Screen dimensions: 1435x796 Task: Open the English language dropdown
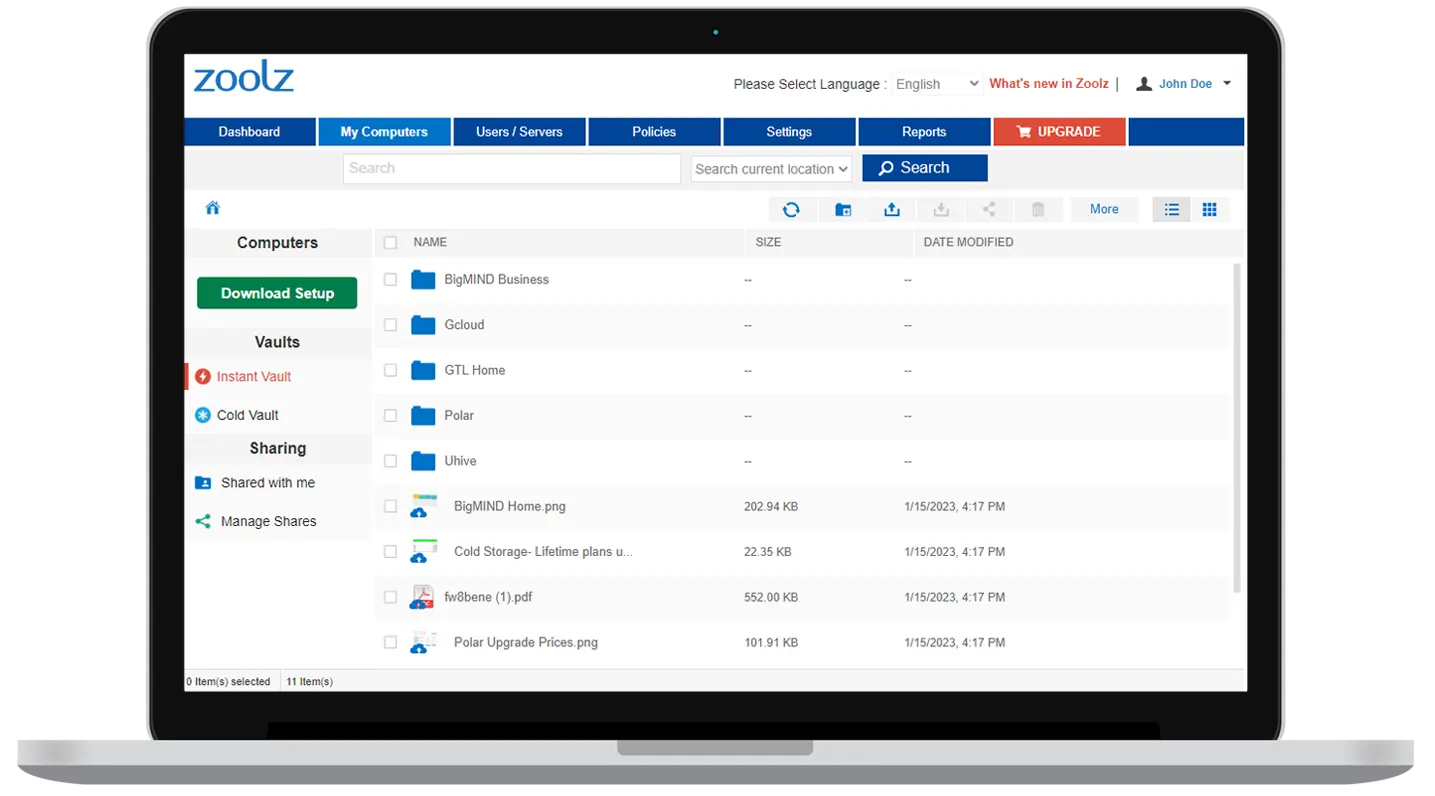click(936, 84)
